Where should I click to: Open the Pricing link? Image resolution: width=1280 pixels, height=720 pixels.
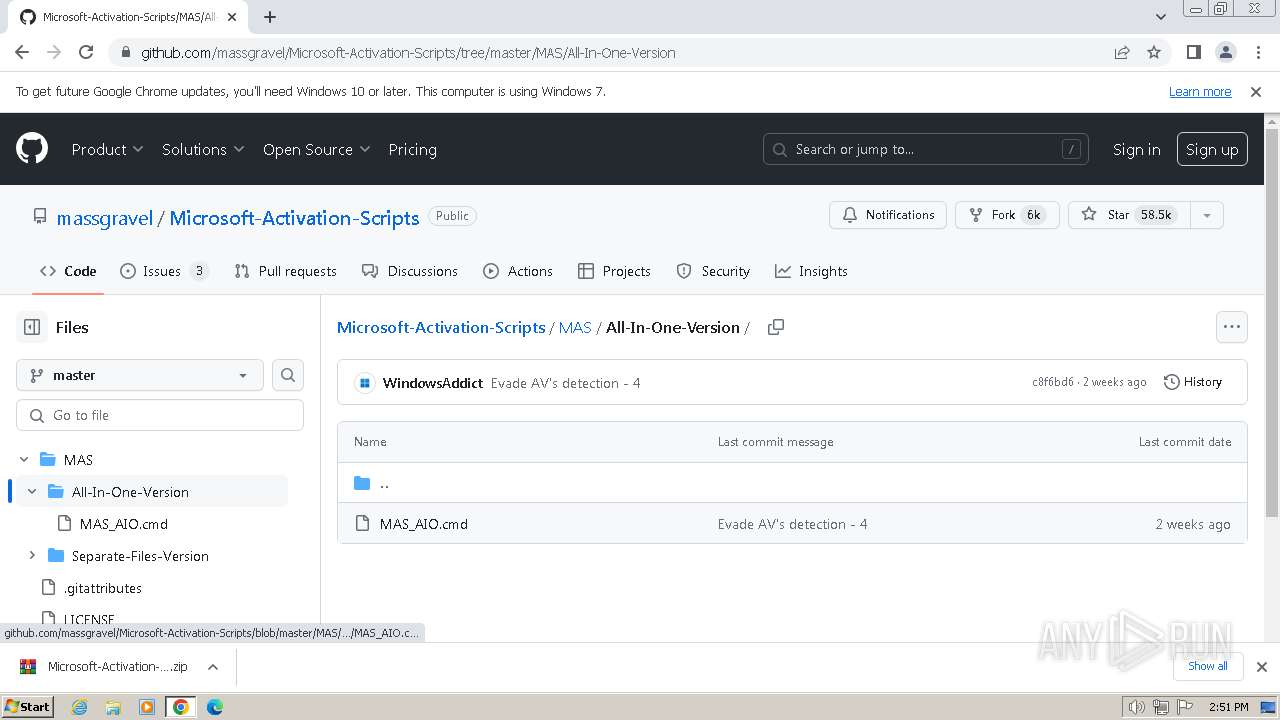pos(412,149)
